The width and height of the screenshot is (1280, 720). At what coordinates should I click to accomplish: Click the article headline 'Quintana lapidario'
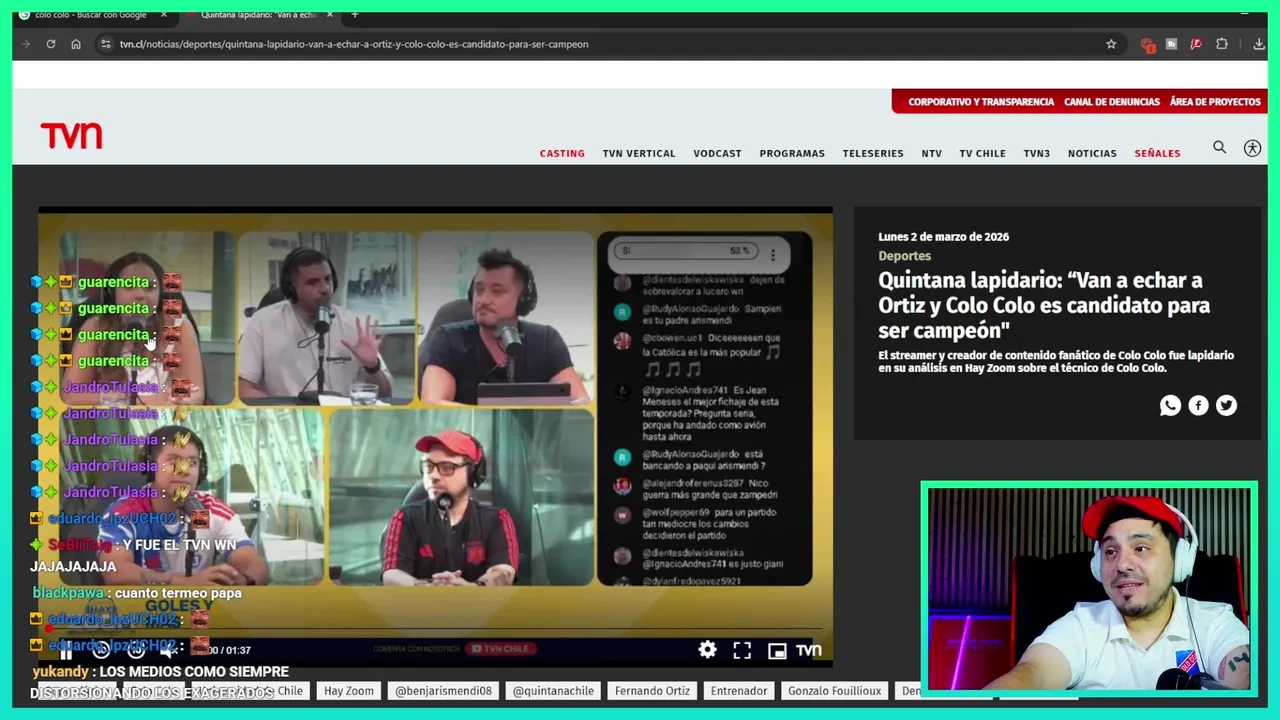tap(1044, 305)
